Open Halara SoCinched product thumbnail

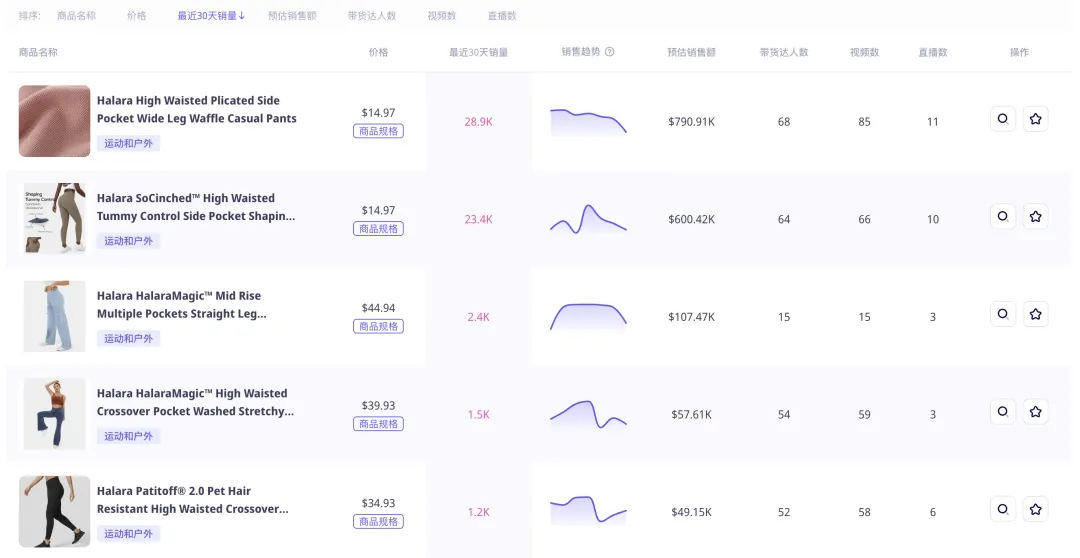54,218
